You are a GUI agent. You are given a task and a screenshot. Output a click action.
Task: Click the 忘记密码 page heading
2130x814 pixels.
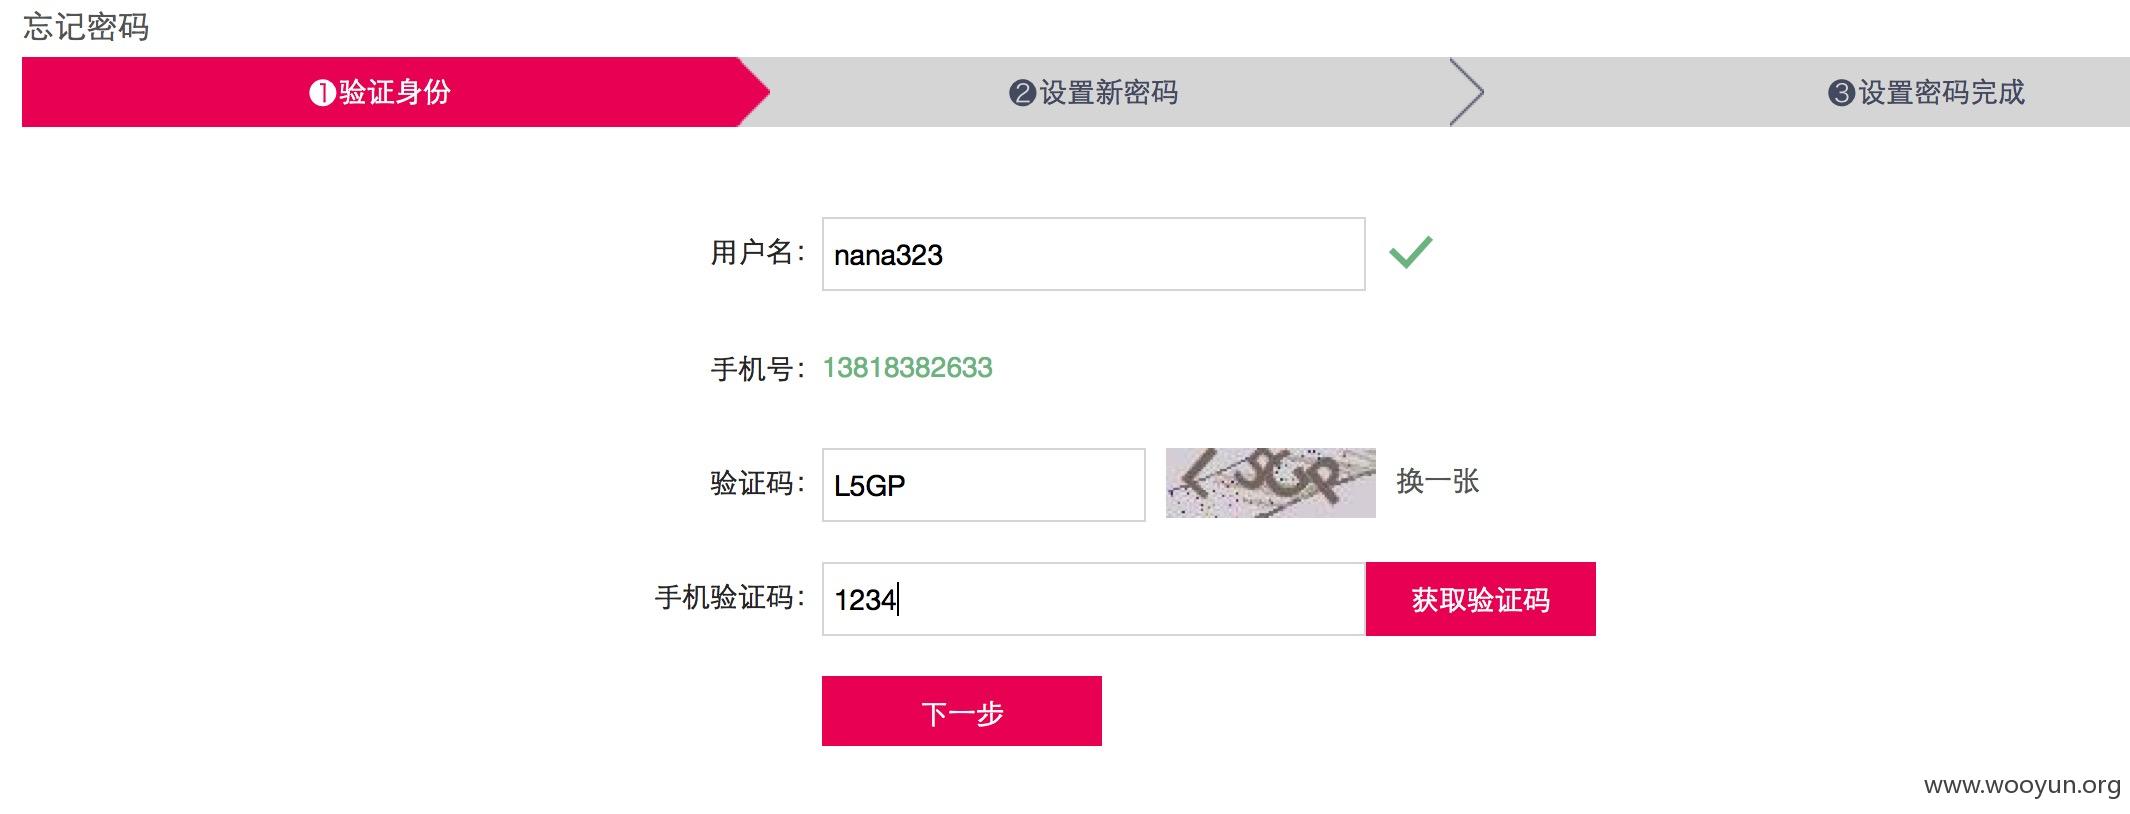coord(86,26)
